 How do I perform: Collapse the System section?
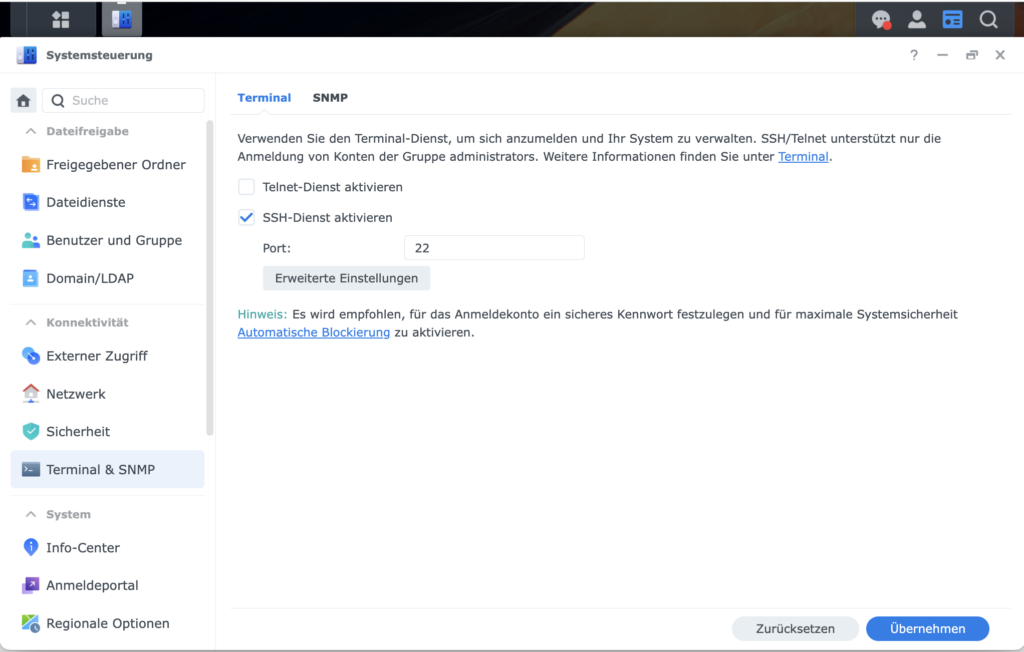[31, 515]
